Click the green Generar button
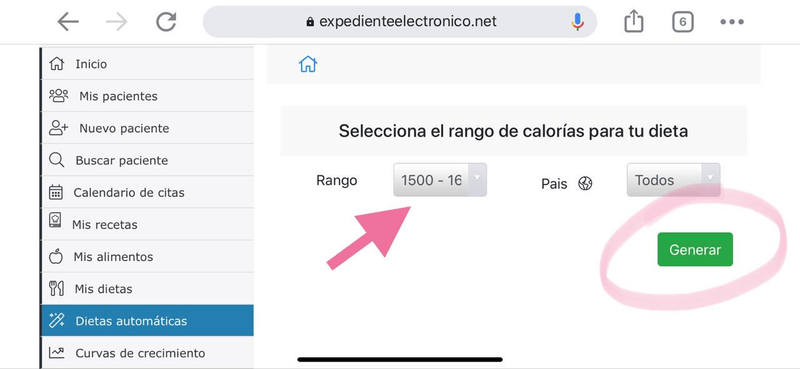The width and height of the screenshot is (800, 369). pyautogui.click(x=695, y=250)
